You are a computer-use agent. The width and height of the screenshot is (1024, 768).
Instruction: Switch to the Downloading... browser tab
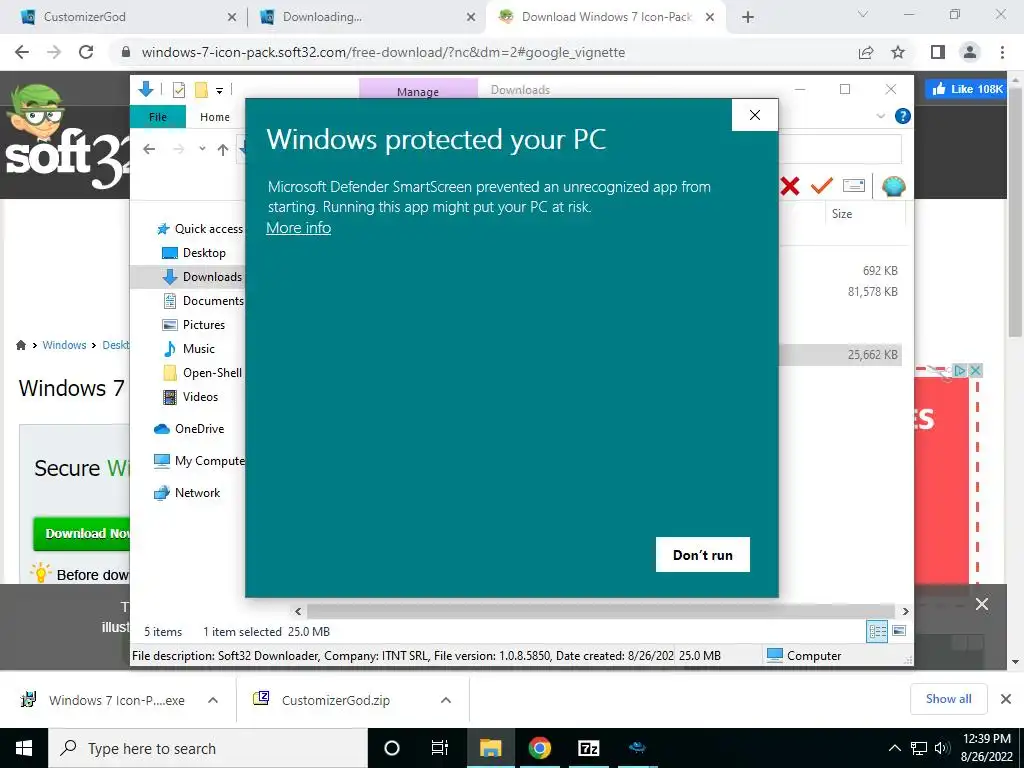(x=366, y=17)
